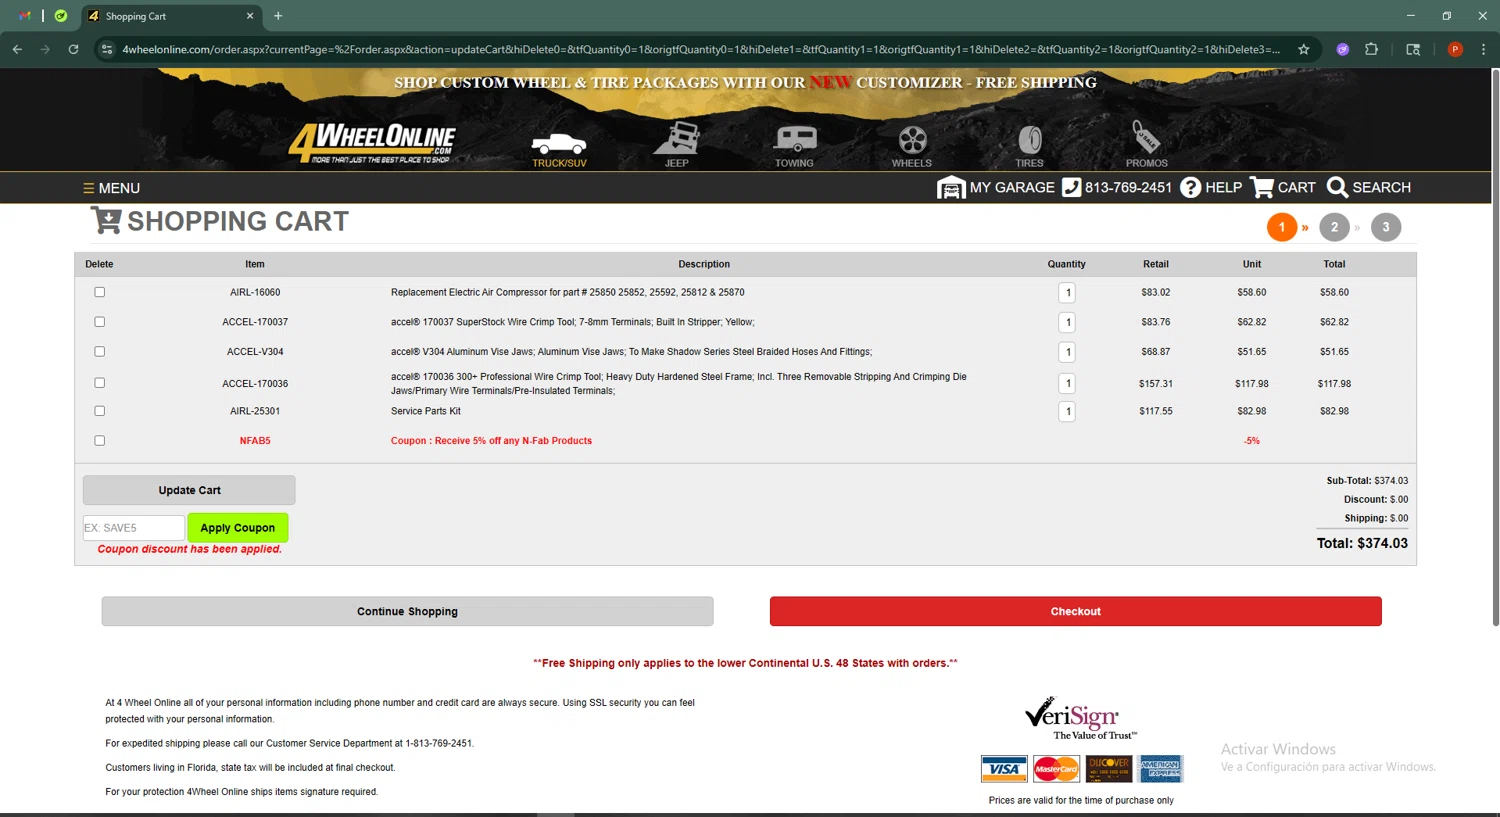Click the phone number 813-769-2451 in header

click(x=1117, y=187)
